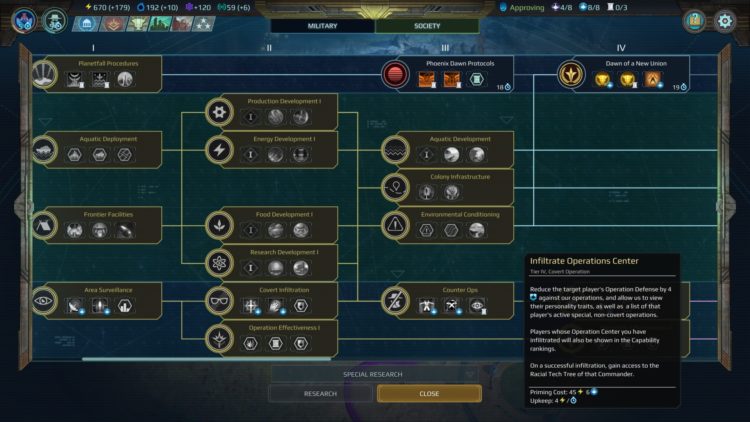750x422 pixels.
Task: Click the Environmental Conditioning warning icon
Action: pyautogui.click(x=395, y=225)
